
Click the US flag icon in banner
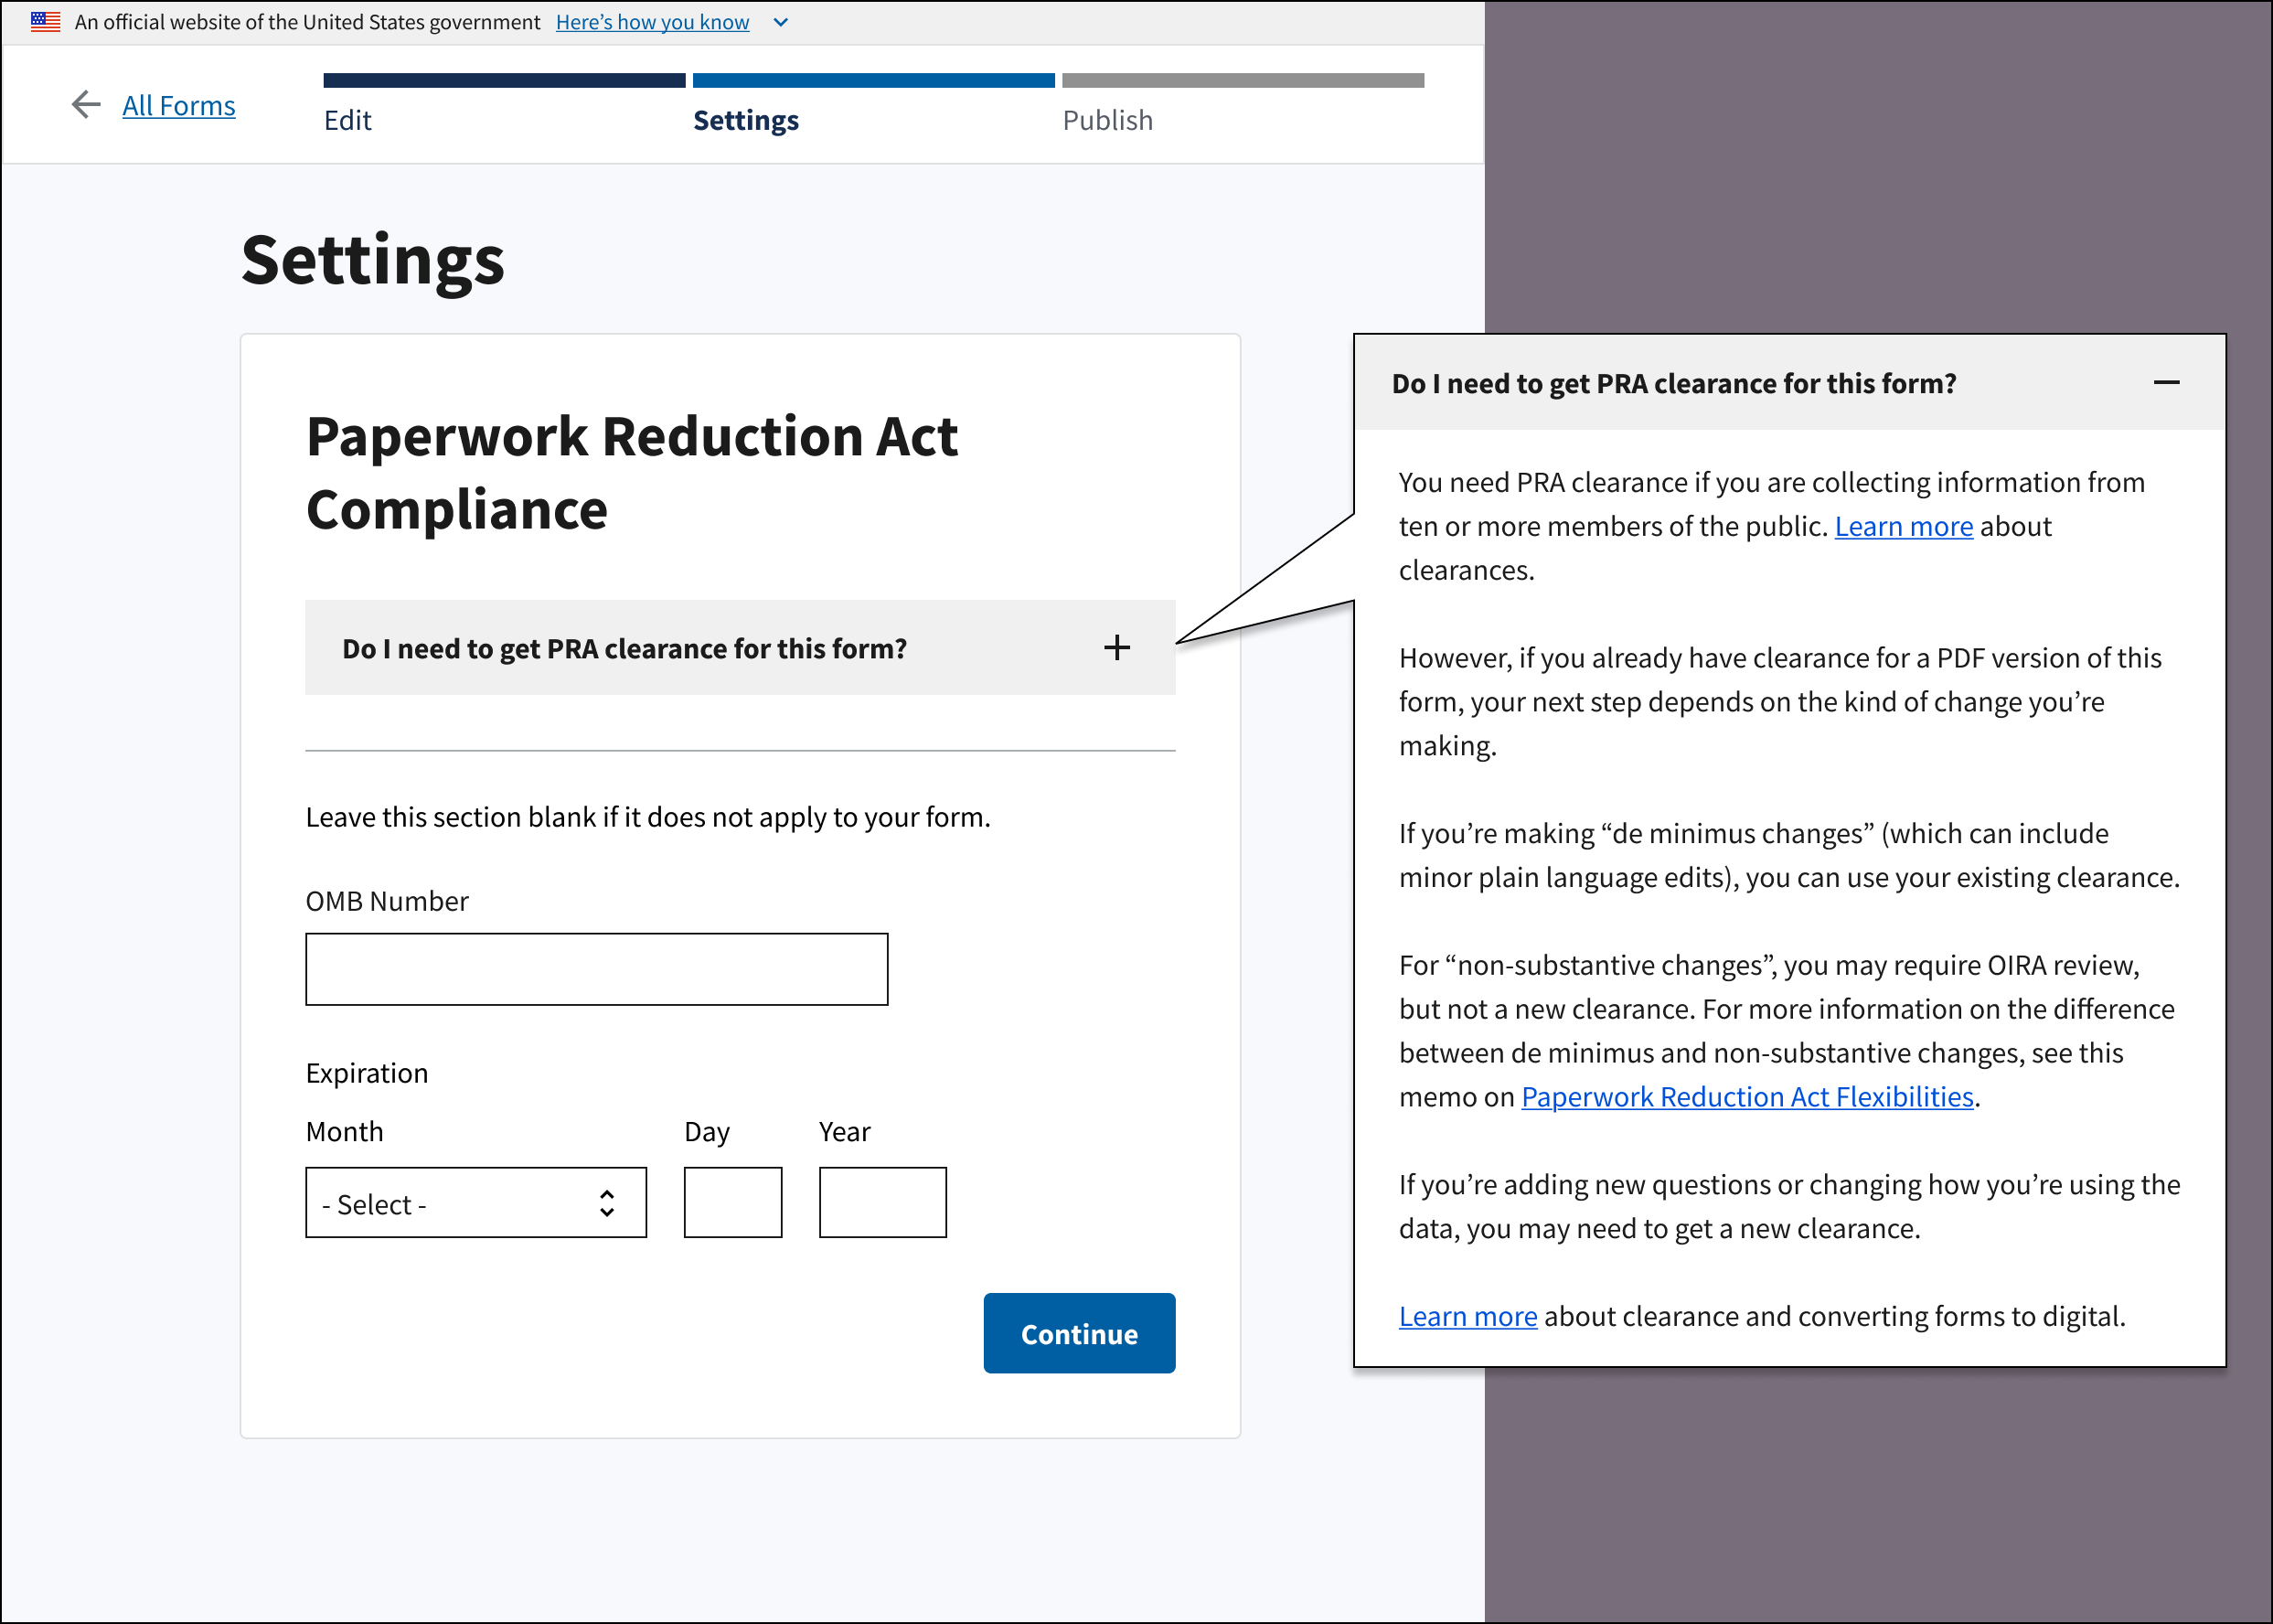point(45,21)
